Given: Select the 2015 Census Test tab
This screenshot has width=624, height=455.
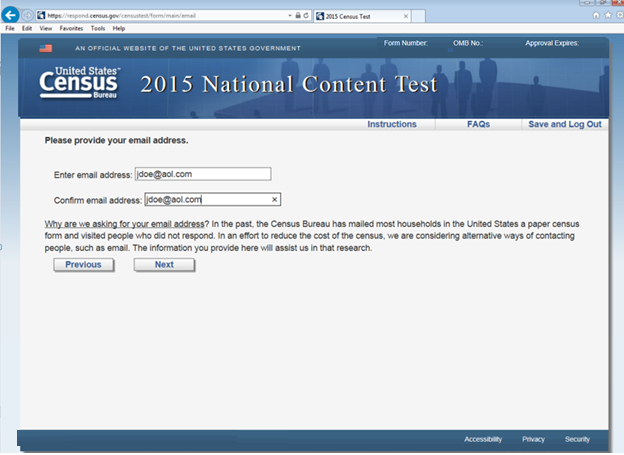Looking at the screenshot, I should tap(362, 16).
